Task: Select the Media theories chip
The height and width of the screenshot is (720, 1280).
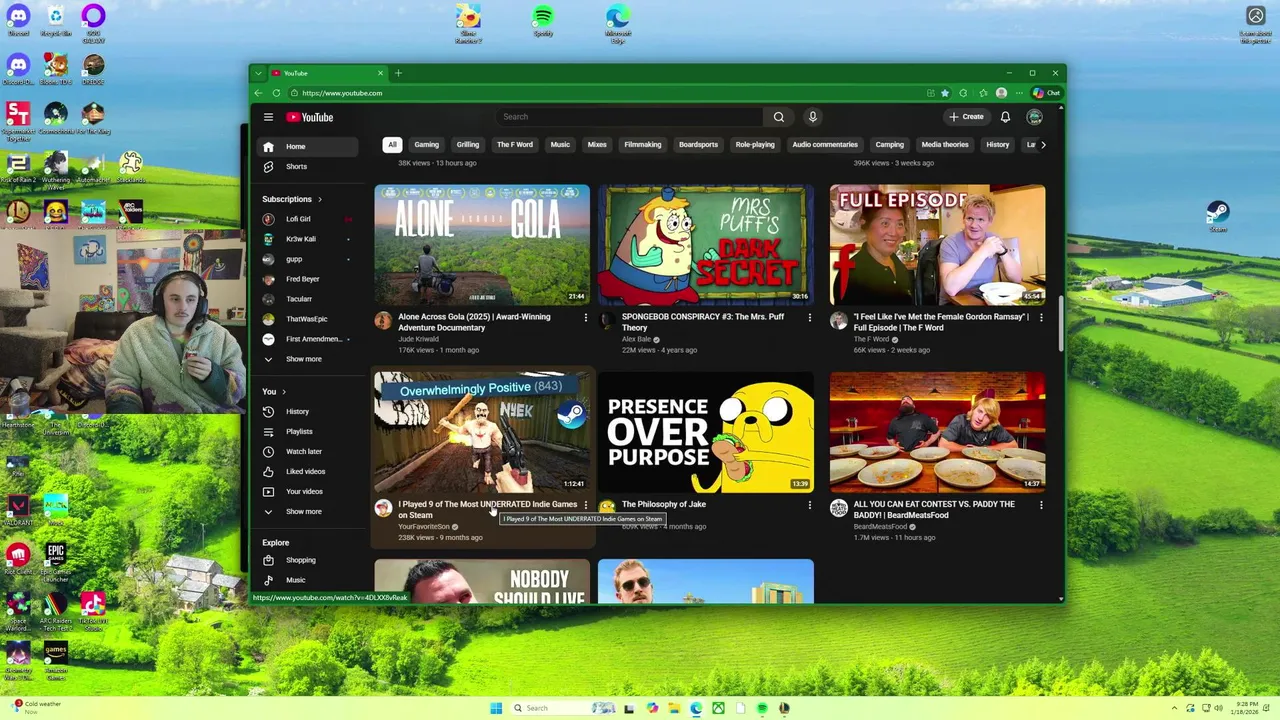Action: pos(945,145)
